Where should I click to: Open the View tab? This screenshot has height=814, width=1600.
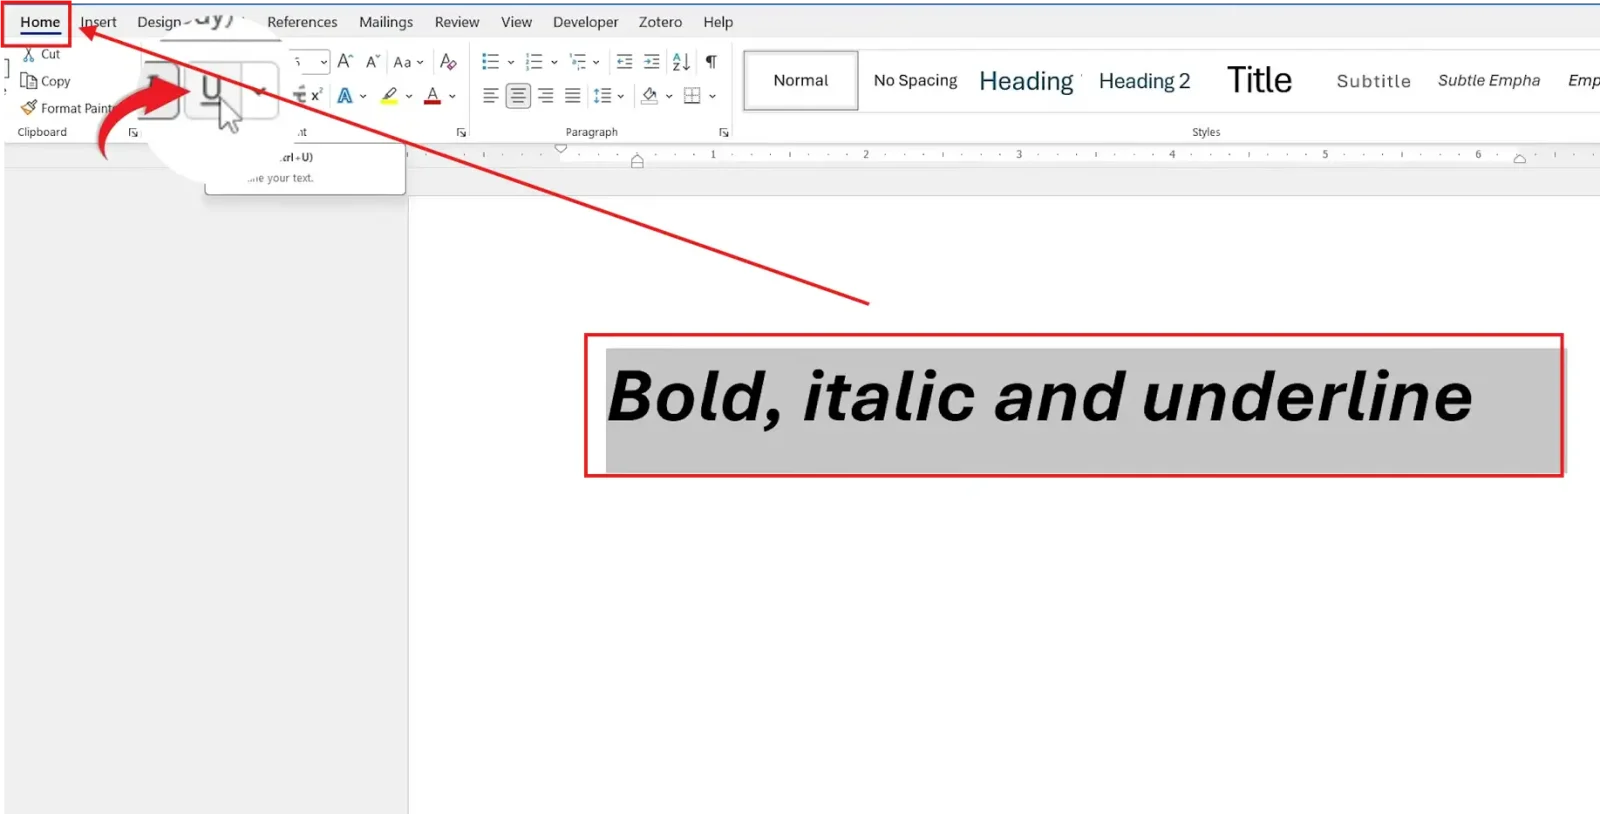pyautogui.click(x=516, y=22)
